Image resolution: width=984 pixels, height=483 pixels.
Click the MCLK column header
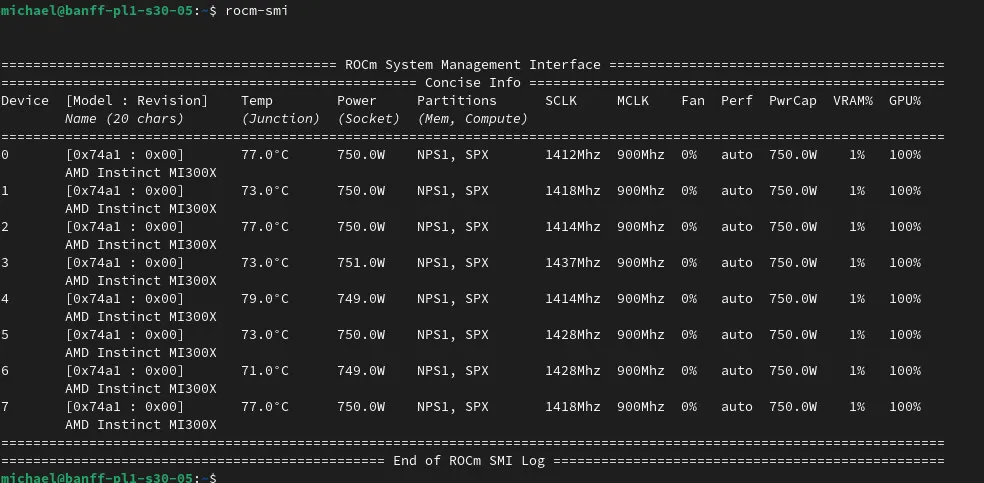pyautogui.click(x=636, y=100)
